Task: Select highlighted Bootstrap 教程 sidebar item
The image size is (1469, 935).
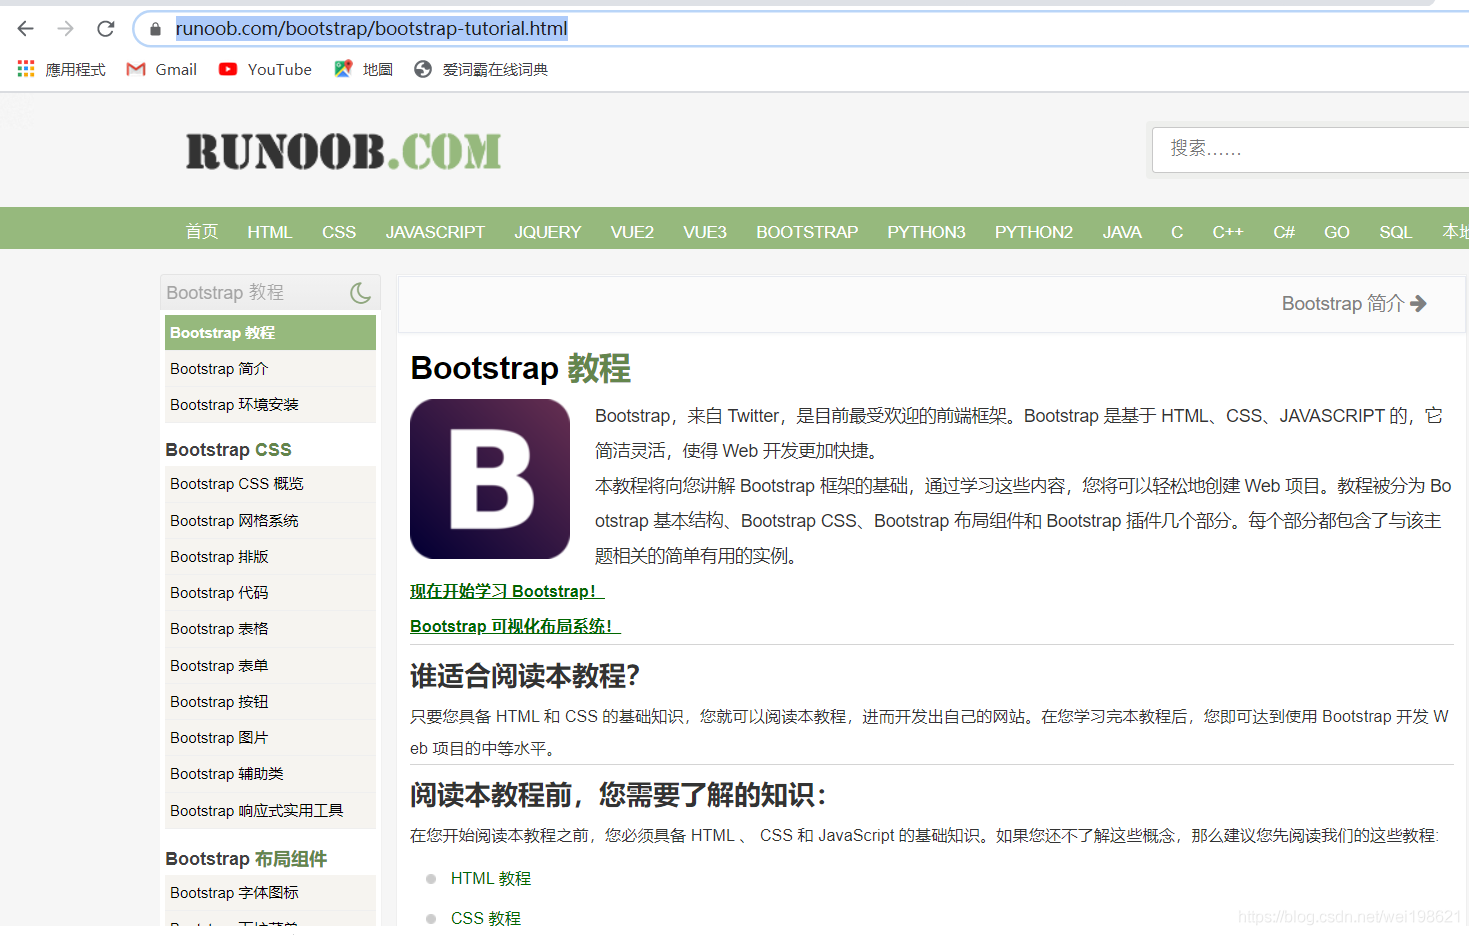Action: click(x=270, y=333)
